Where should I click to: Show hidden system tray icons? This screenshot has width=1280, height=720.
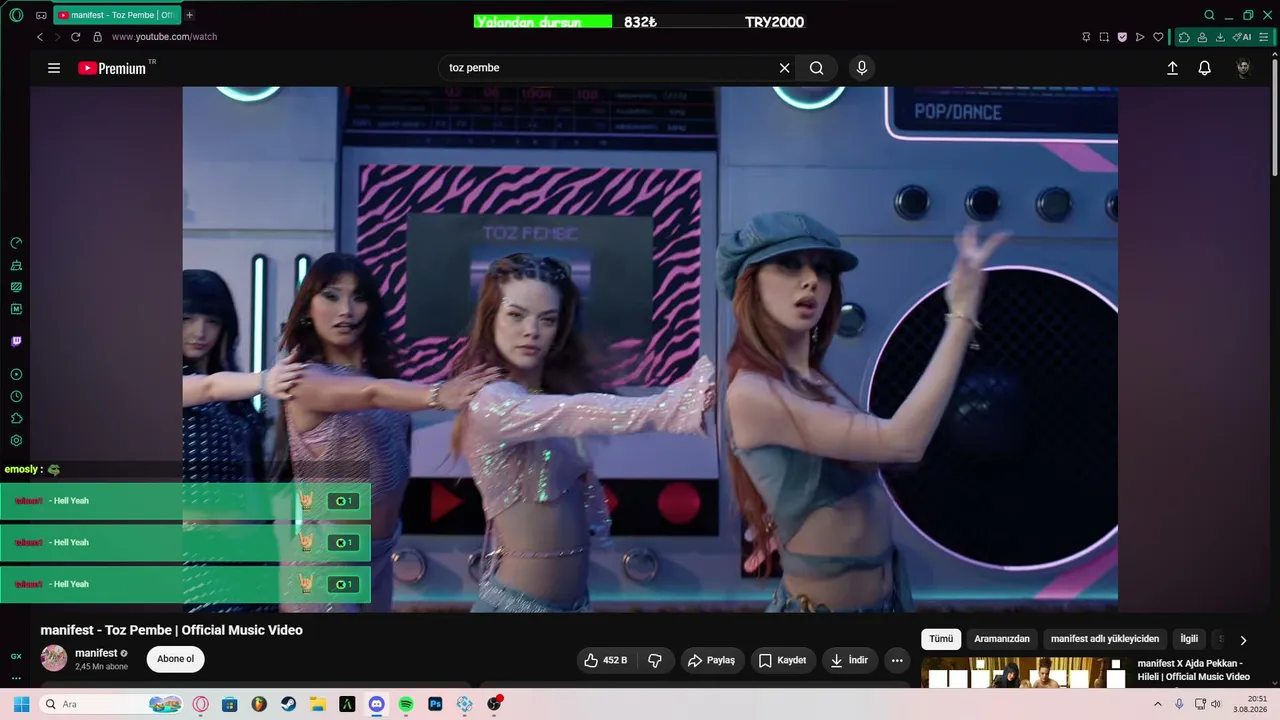(x=1158, y=704)
